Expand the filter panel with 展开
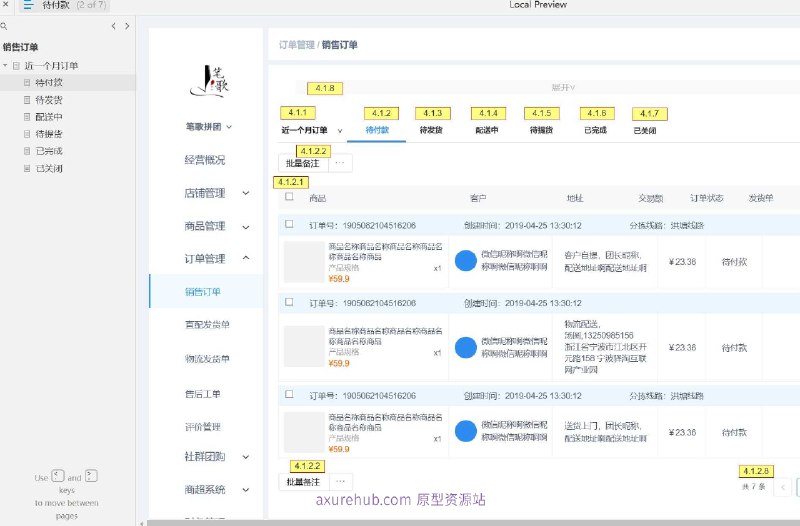 pyautogui.click(x=563, y=87)
